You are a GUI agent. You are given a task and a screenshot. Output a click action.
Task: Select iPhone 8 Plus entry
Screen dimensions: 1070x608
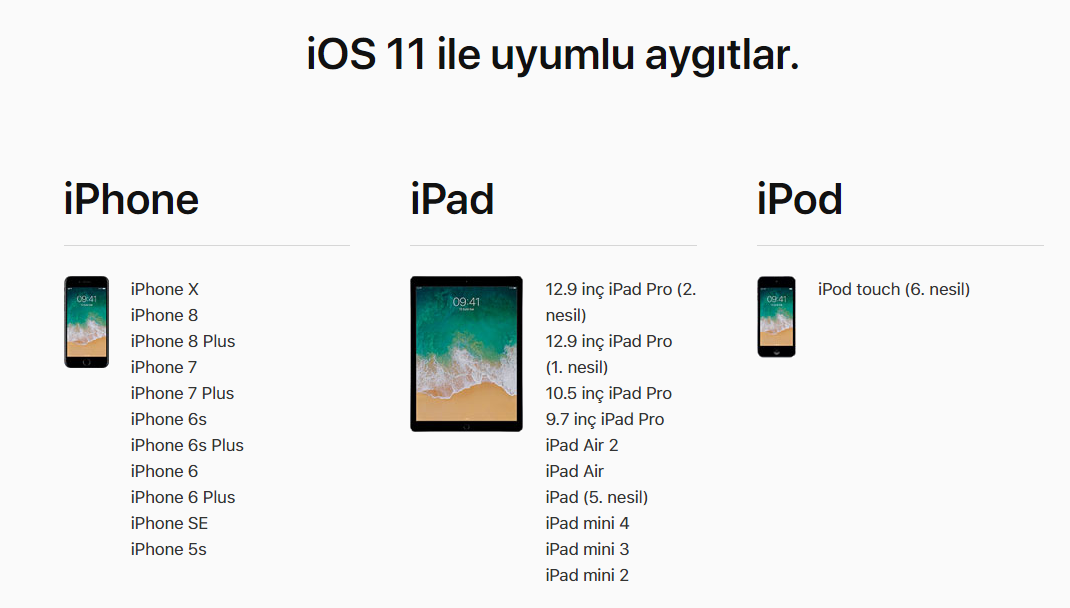[183, 341]
